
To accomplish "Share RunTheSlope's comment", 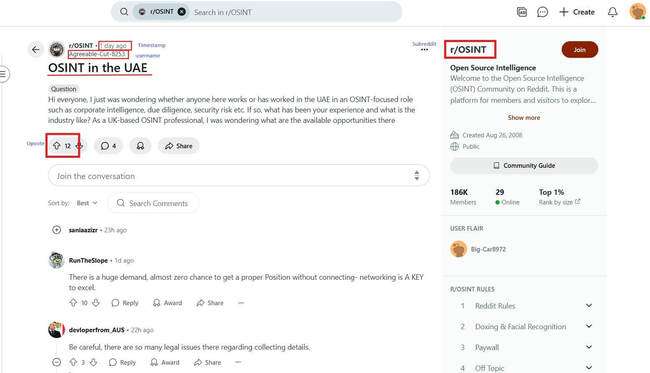I will (210, 303).
